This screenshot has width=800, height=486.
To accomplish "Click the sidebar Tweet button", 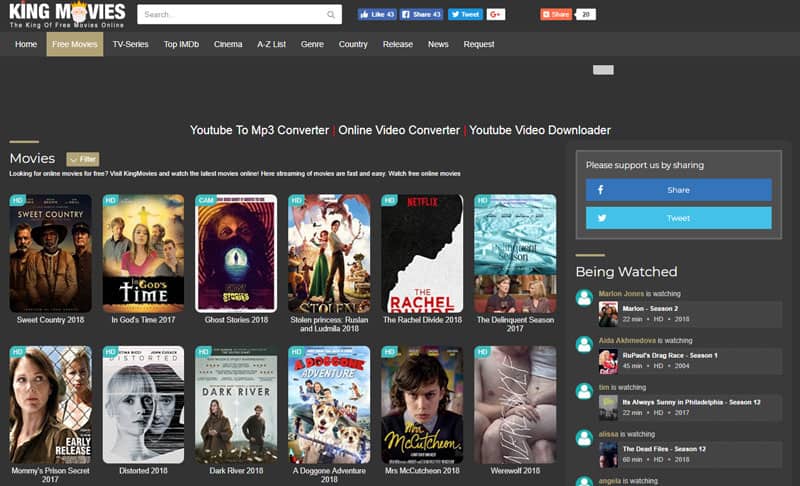I will click(678, 218).
